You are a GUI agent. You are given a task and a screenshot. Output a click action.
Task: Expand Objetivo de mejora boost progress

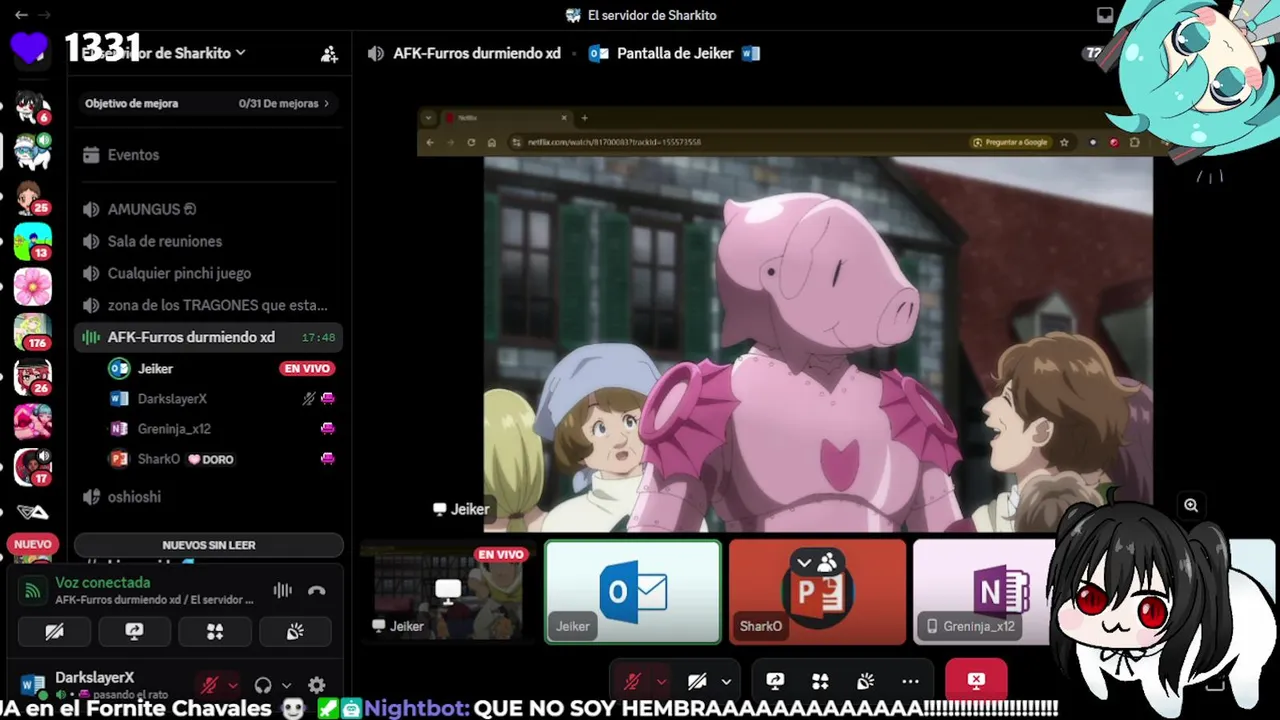pyautogui.click(x=208, y=103)
